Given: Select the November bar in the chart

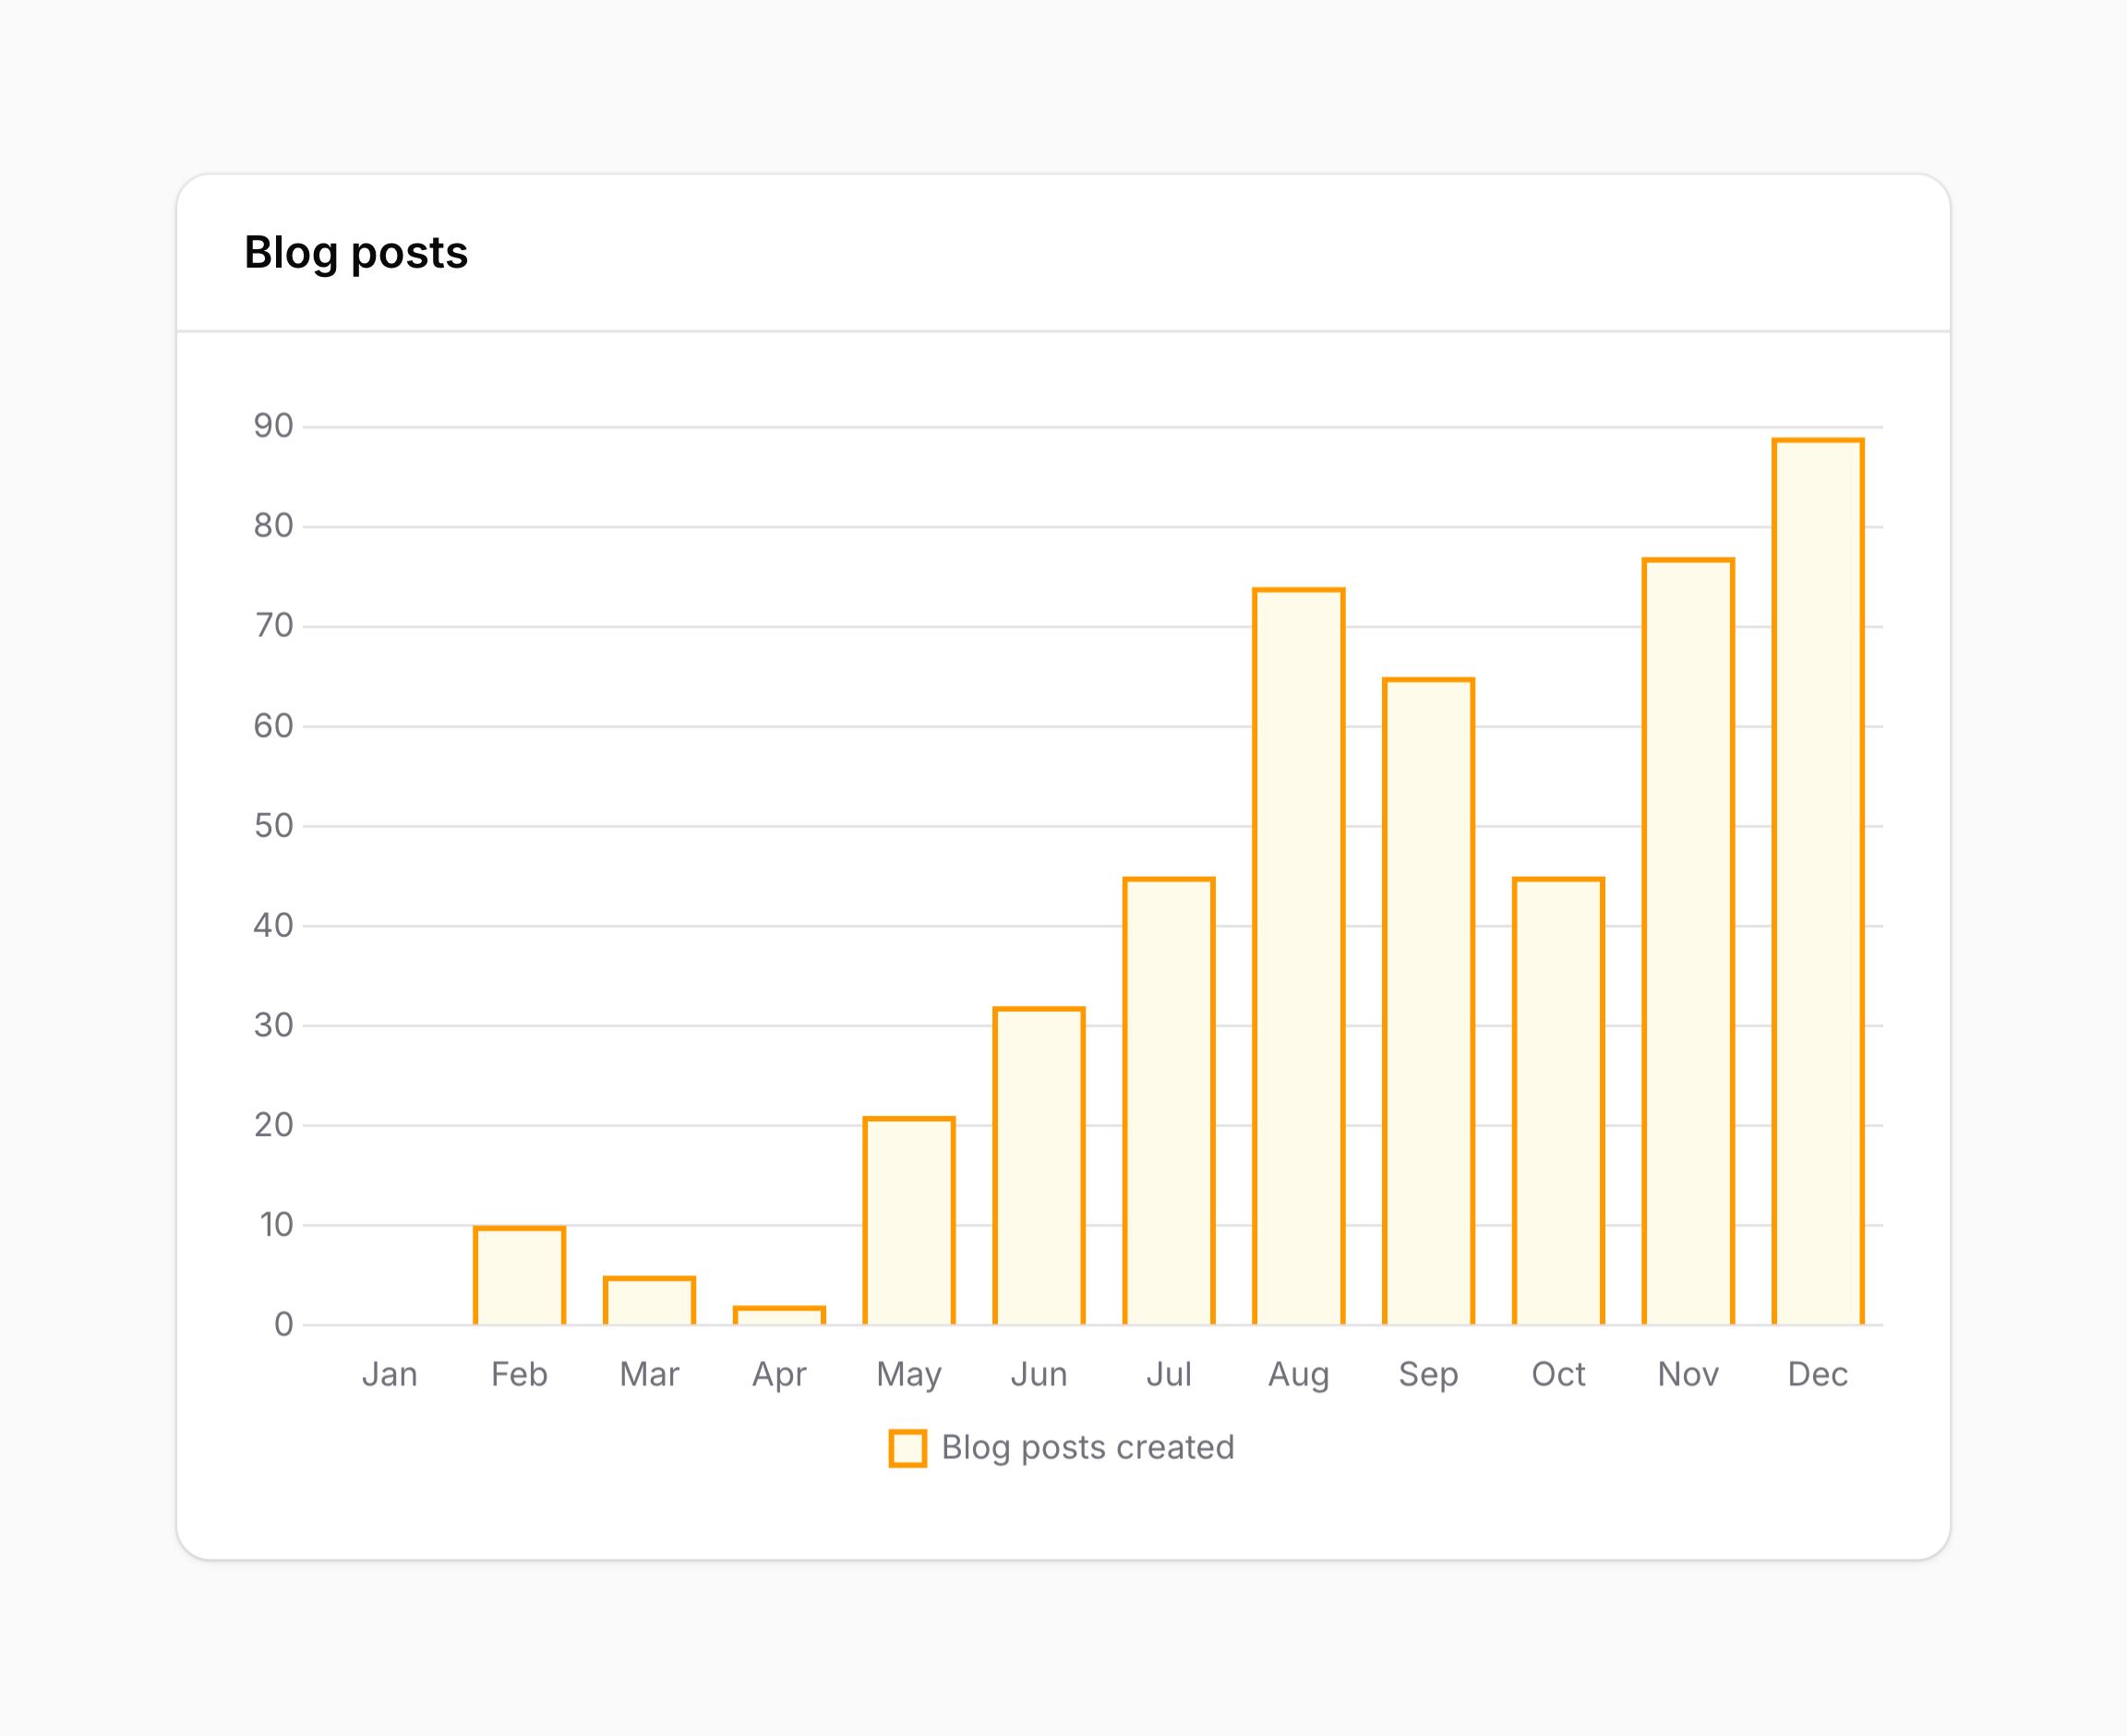Looking at the screenshot, I should click(1688, 942).
